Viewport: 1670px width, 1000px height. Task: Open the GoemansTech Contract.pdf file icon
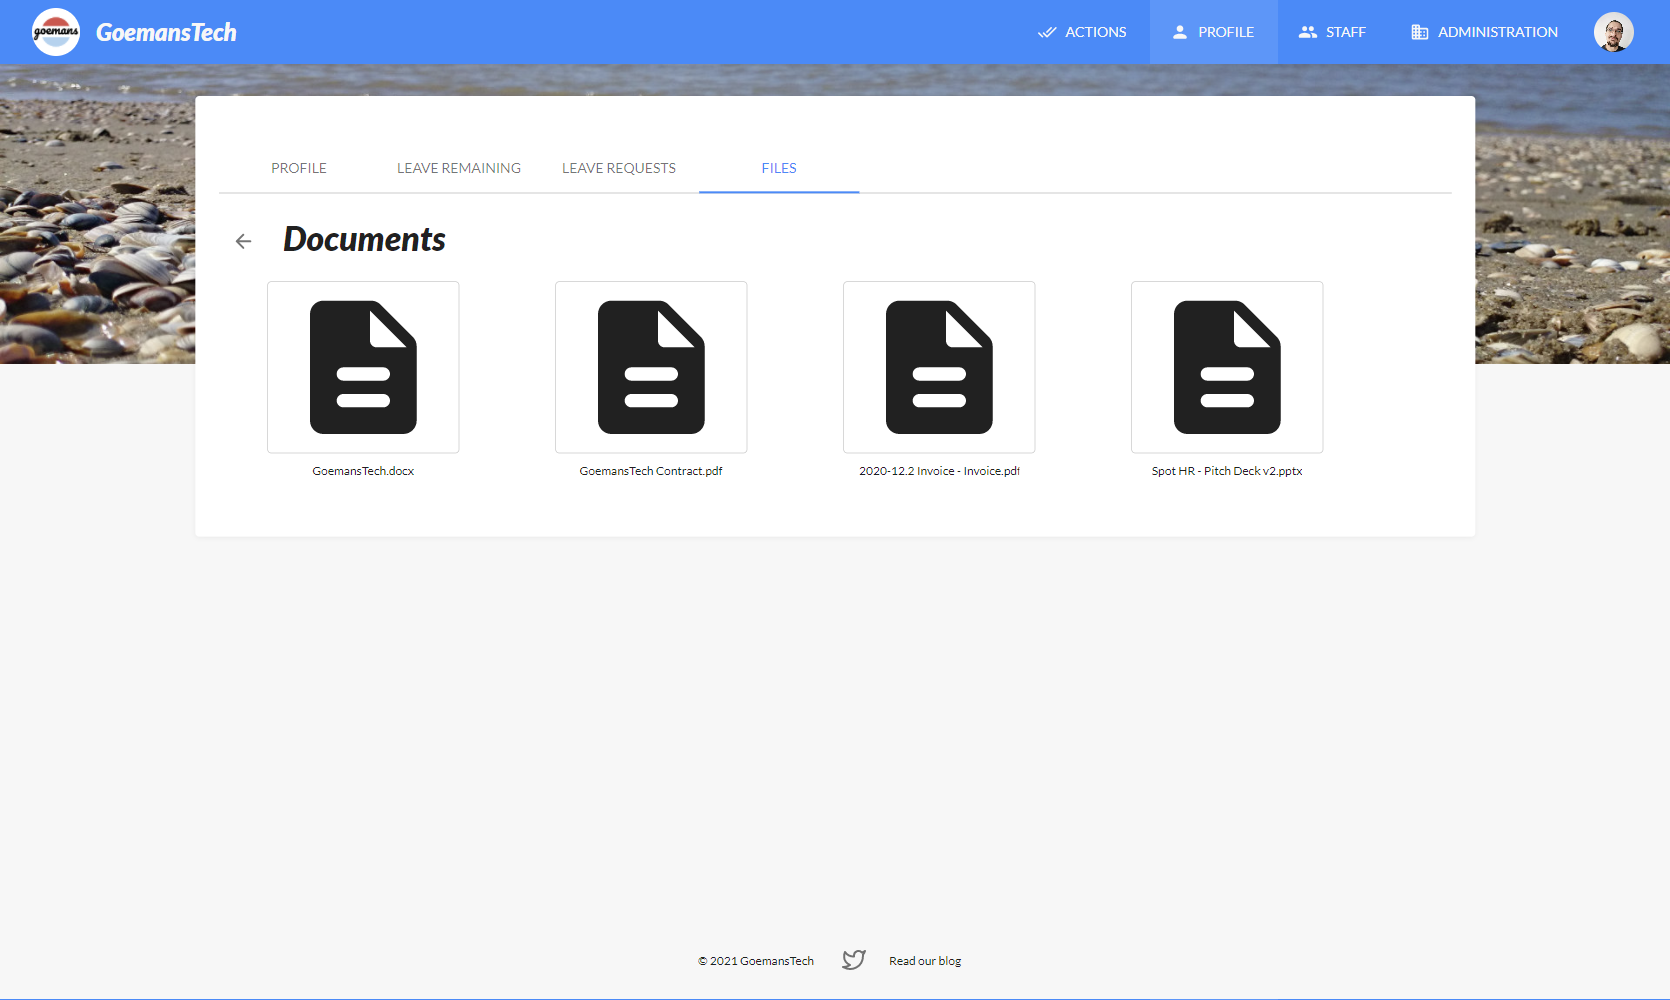pyautogui.click(x=651, y=367)
